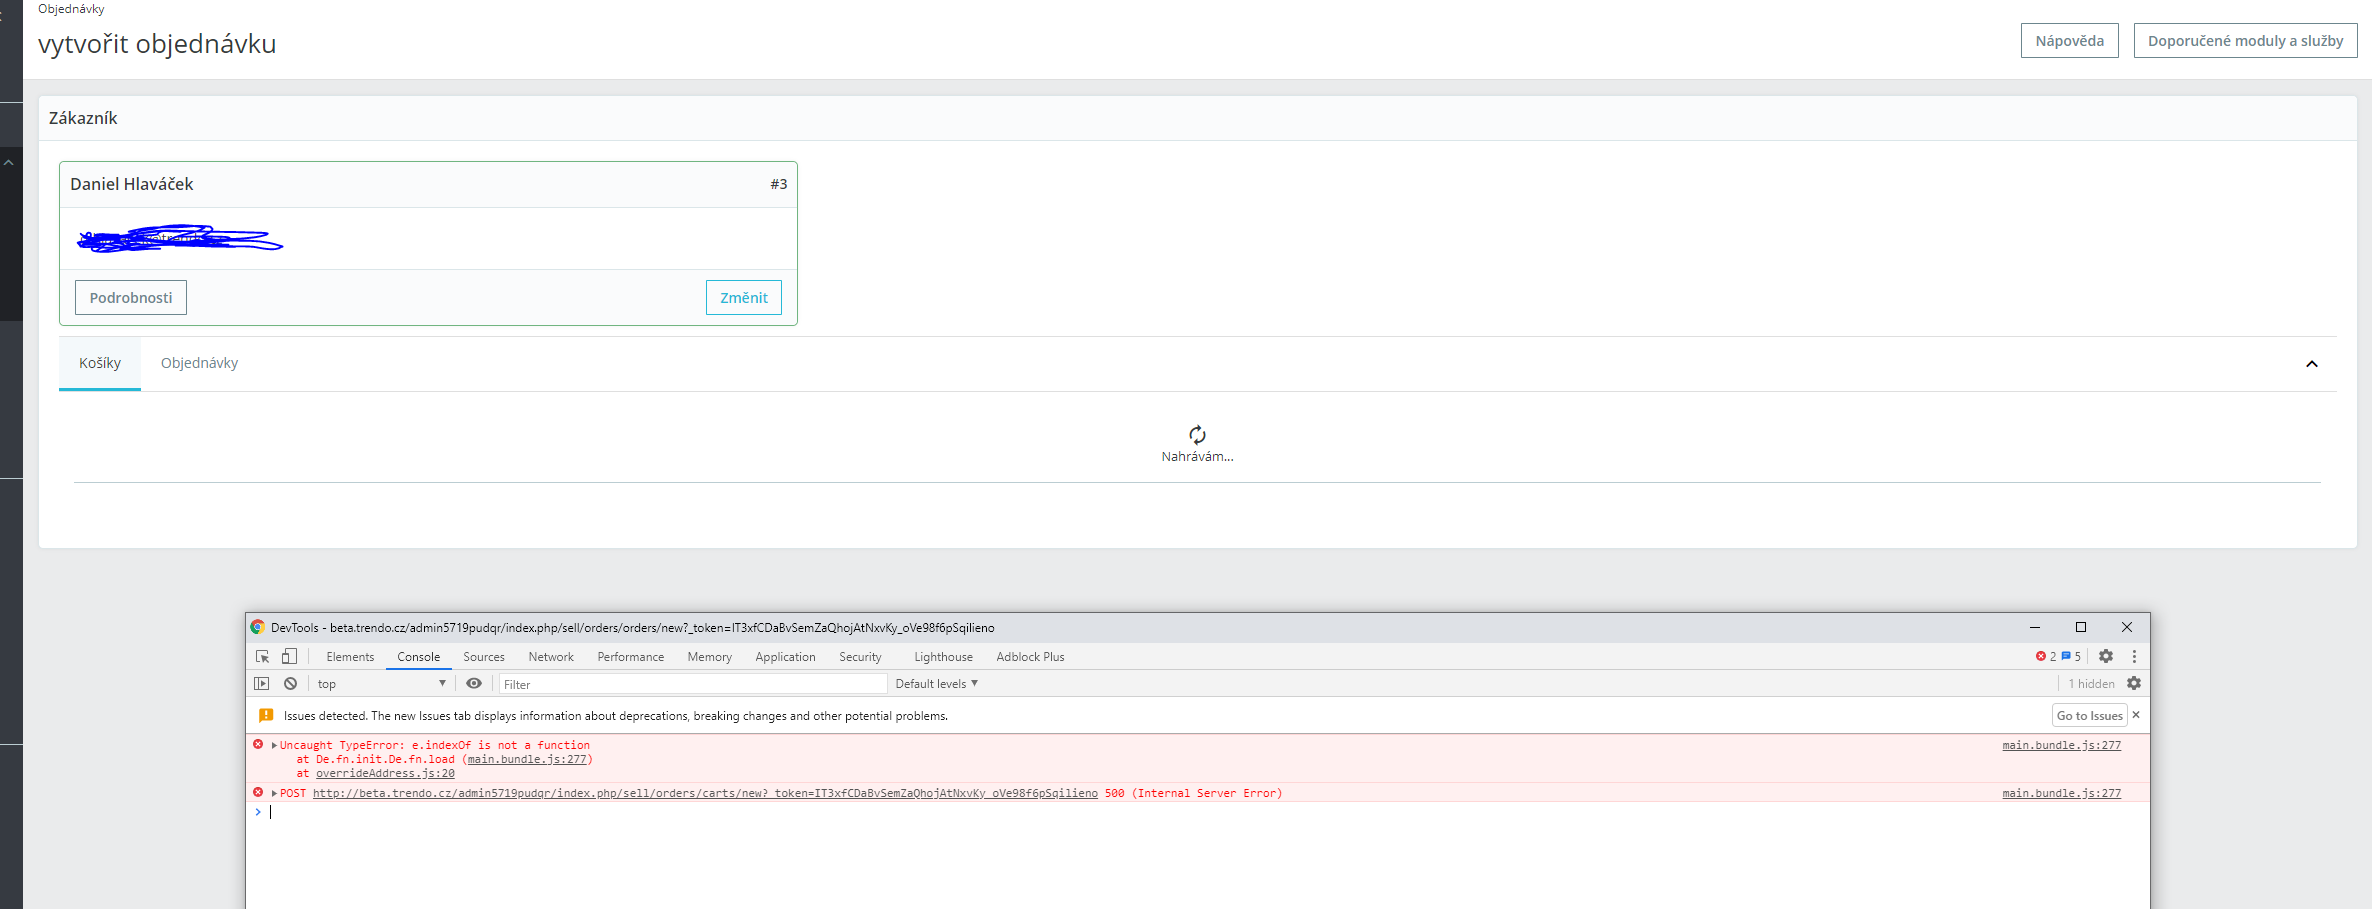Screen dimensions: 2372x909
Task: Toggle DevTools device toolbar icon
Action: pos(289,657)
